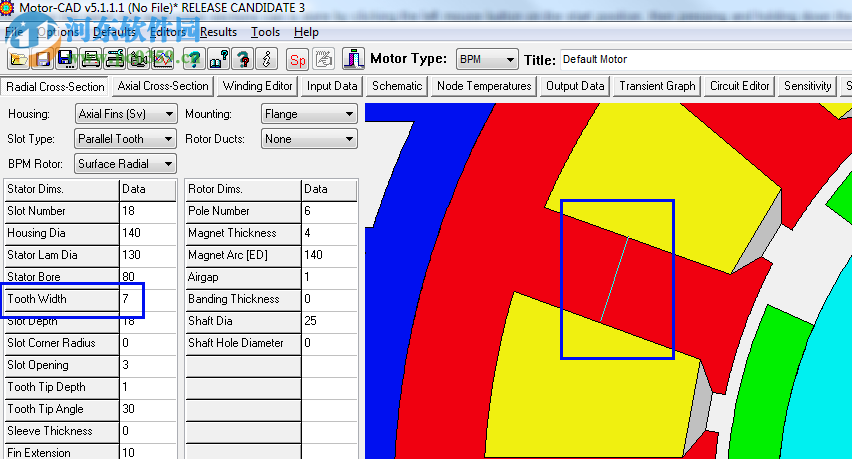Screen dimensions: 852x459
Task: Switch to the Input Data tab
Action: [x=332, y=86]
